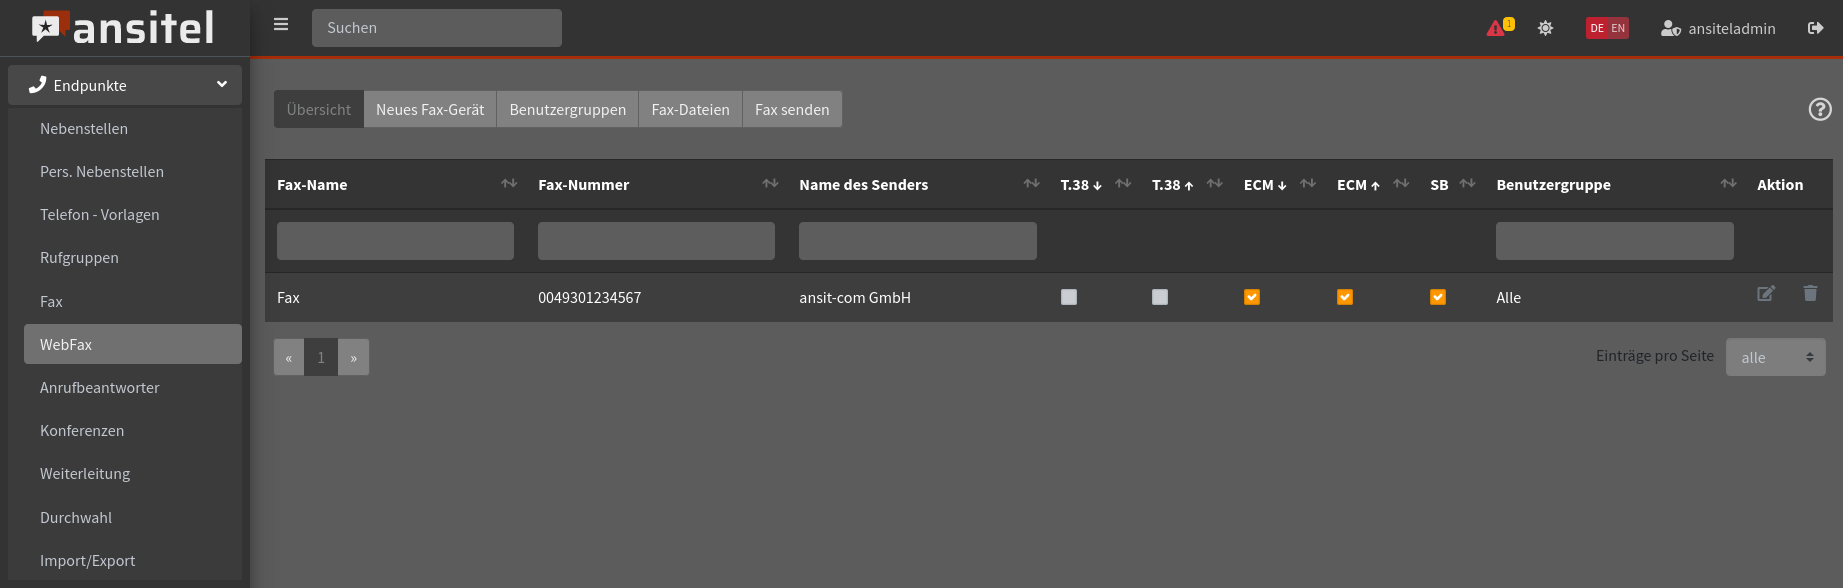Toggle the theme brightness icon
Image resolution: width=1843 pixels, height=588 pixels.
[1545, 28]
